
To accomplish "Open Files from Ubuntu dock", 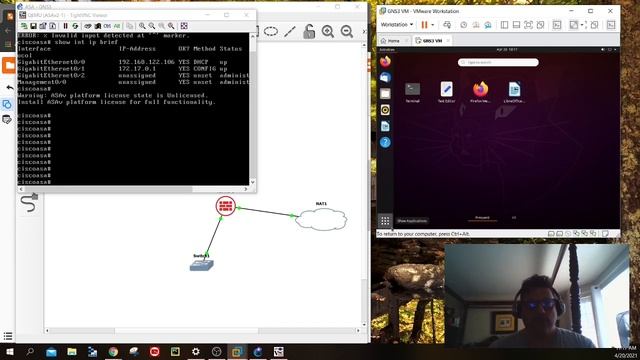I will click(x=385, y=93).
